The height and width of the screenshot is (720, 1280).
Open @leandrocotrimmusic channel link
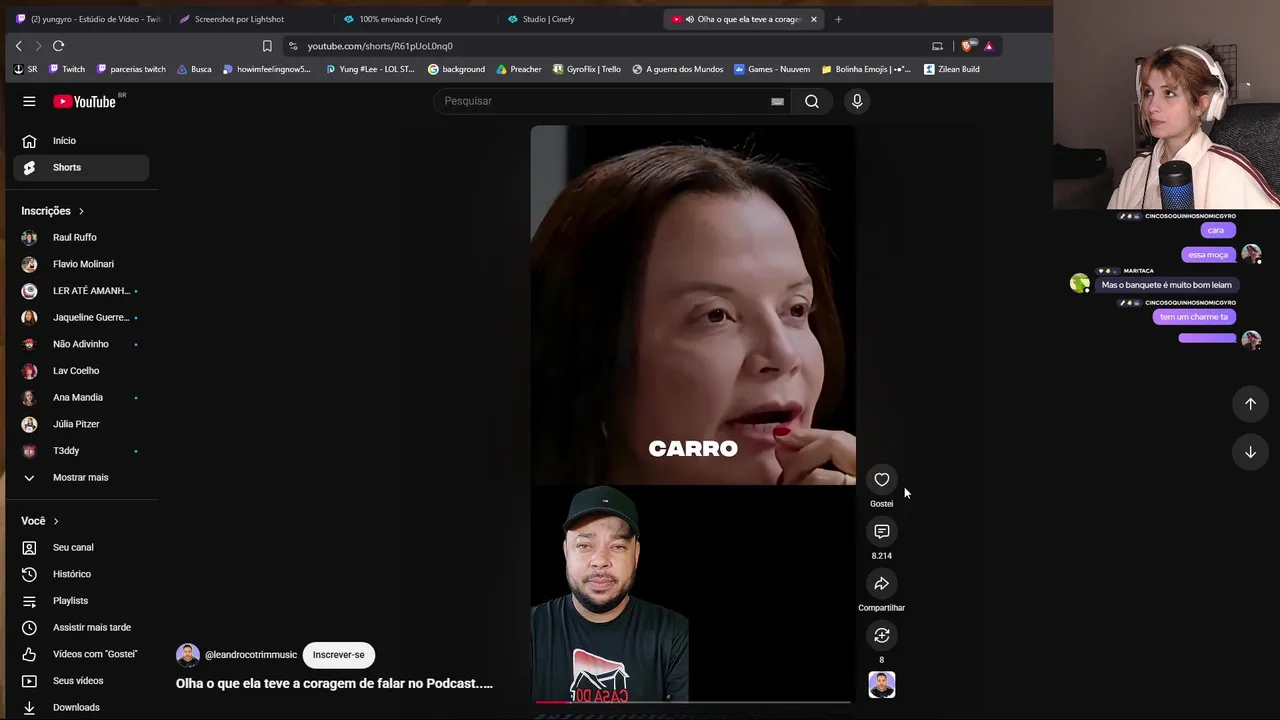pos(251,655)
